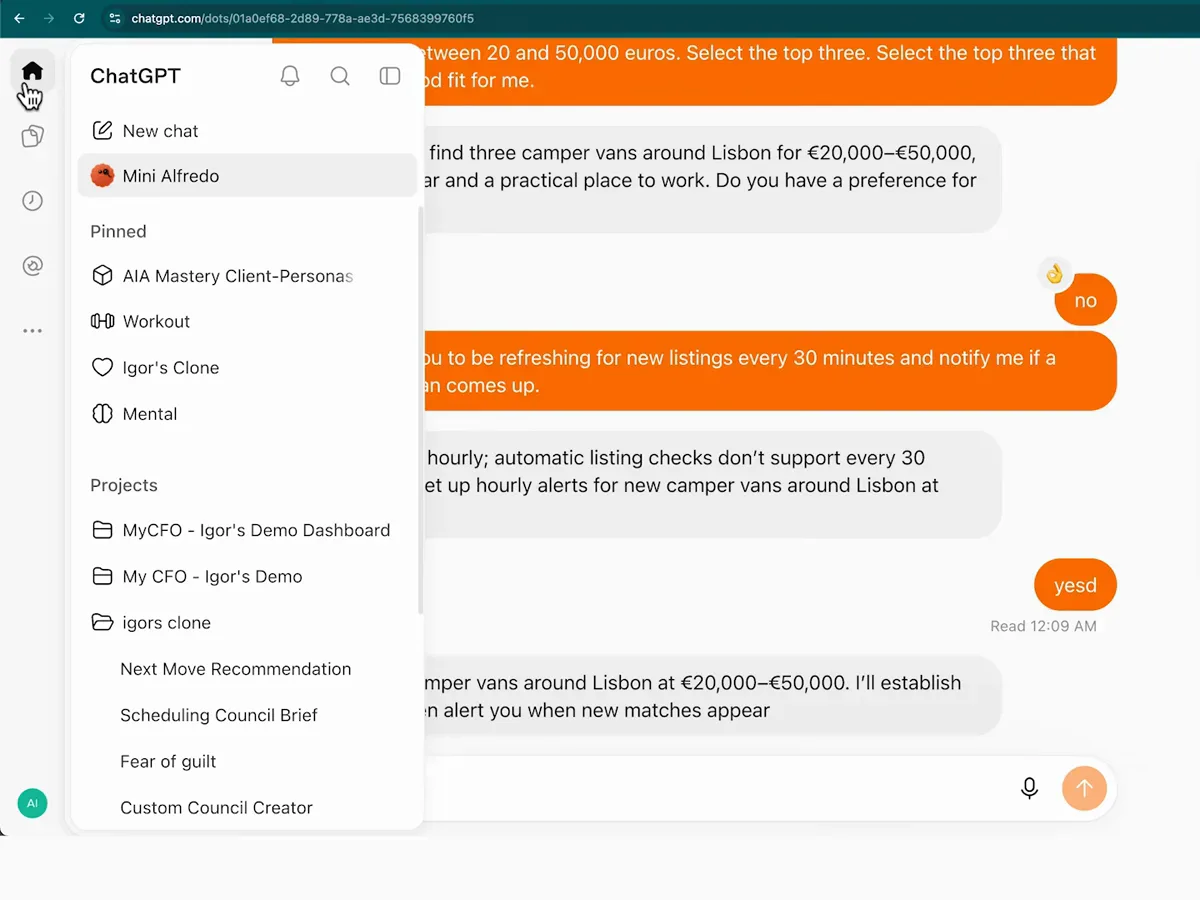Image resolution: width=1200 pixels, height=900 pixels.
Task: Click the AI avatar badge
Action: click(x=32, y=803)
